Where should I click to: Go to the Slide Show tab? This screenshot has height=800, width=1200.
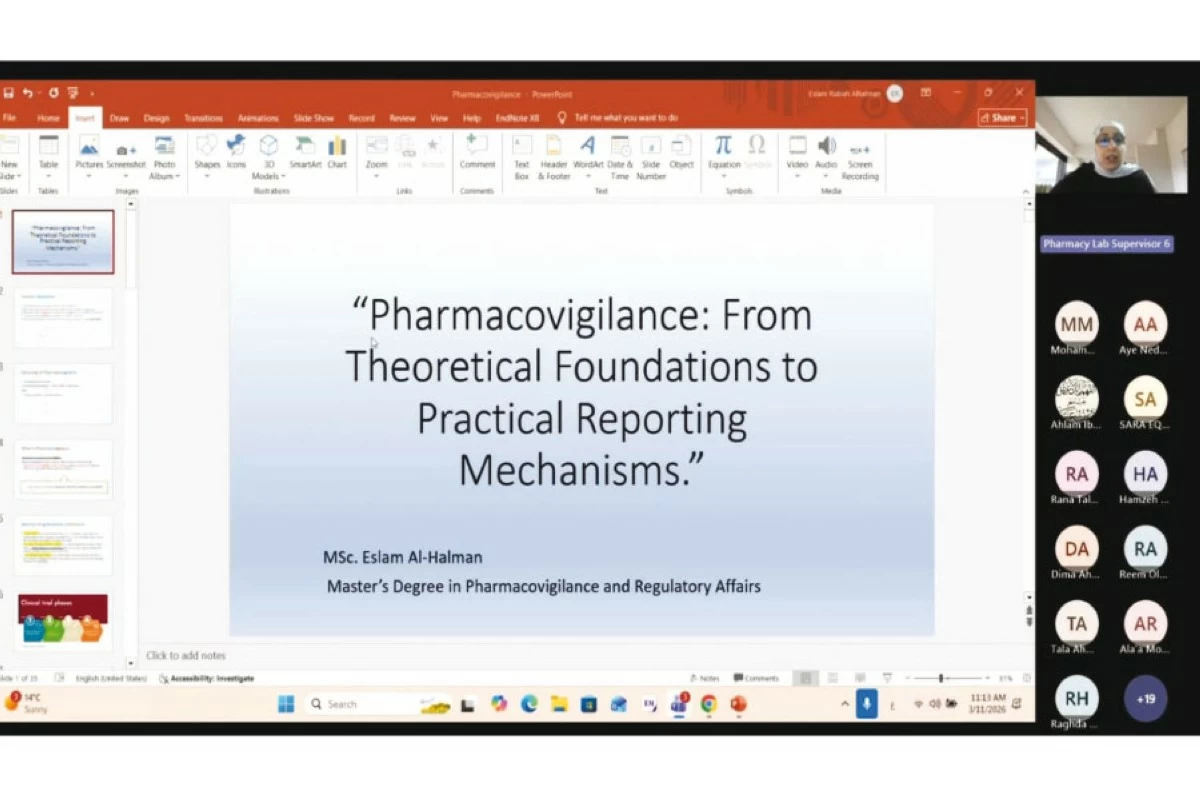coord(314,118)
